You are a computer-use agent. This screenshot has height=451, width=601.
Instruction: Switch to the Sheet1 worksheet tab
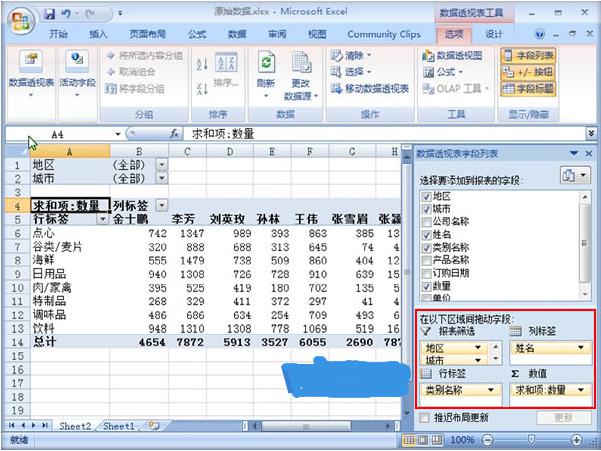119,426
